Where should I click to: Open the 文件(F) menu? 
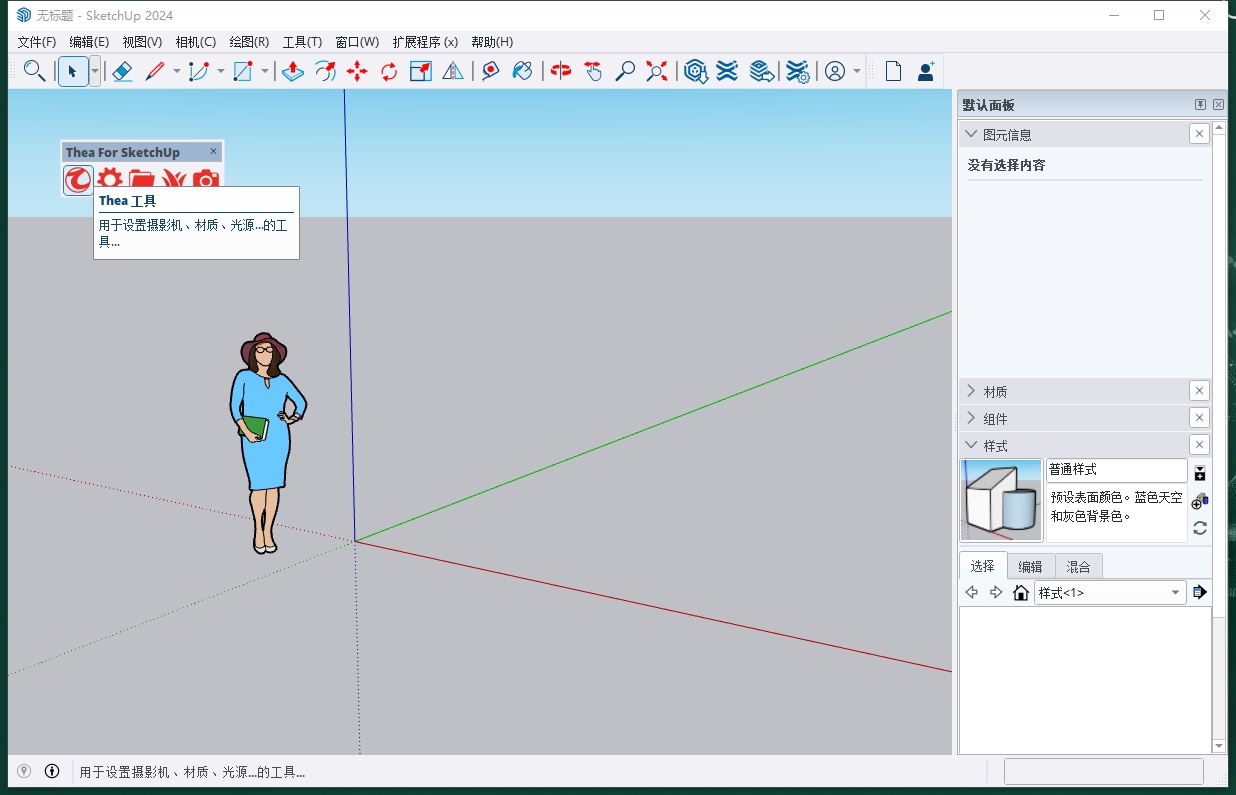[37, 42]
